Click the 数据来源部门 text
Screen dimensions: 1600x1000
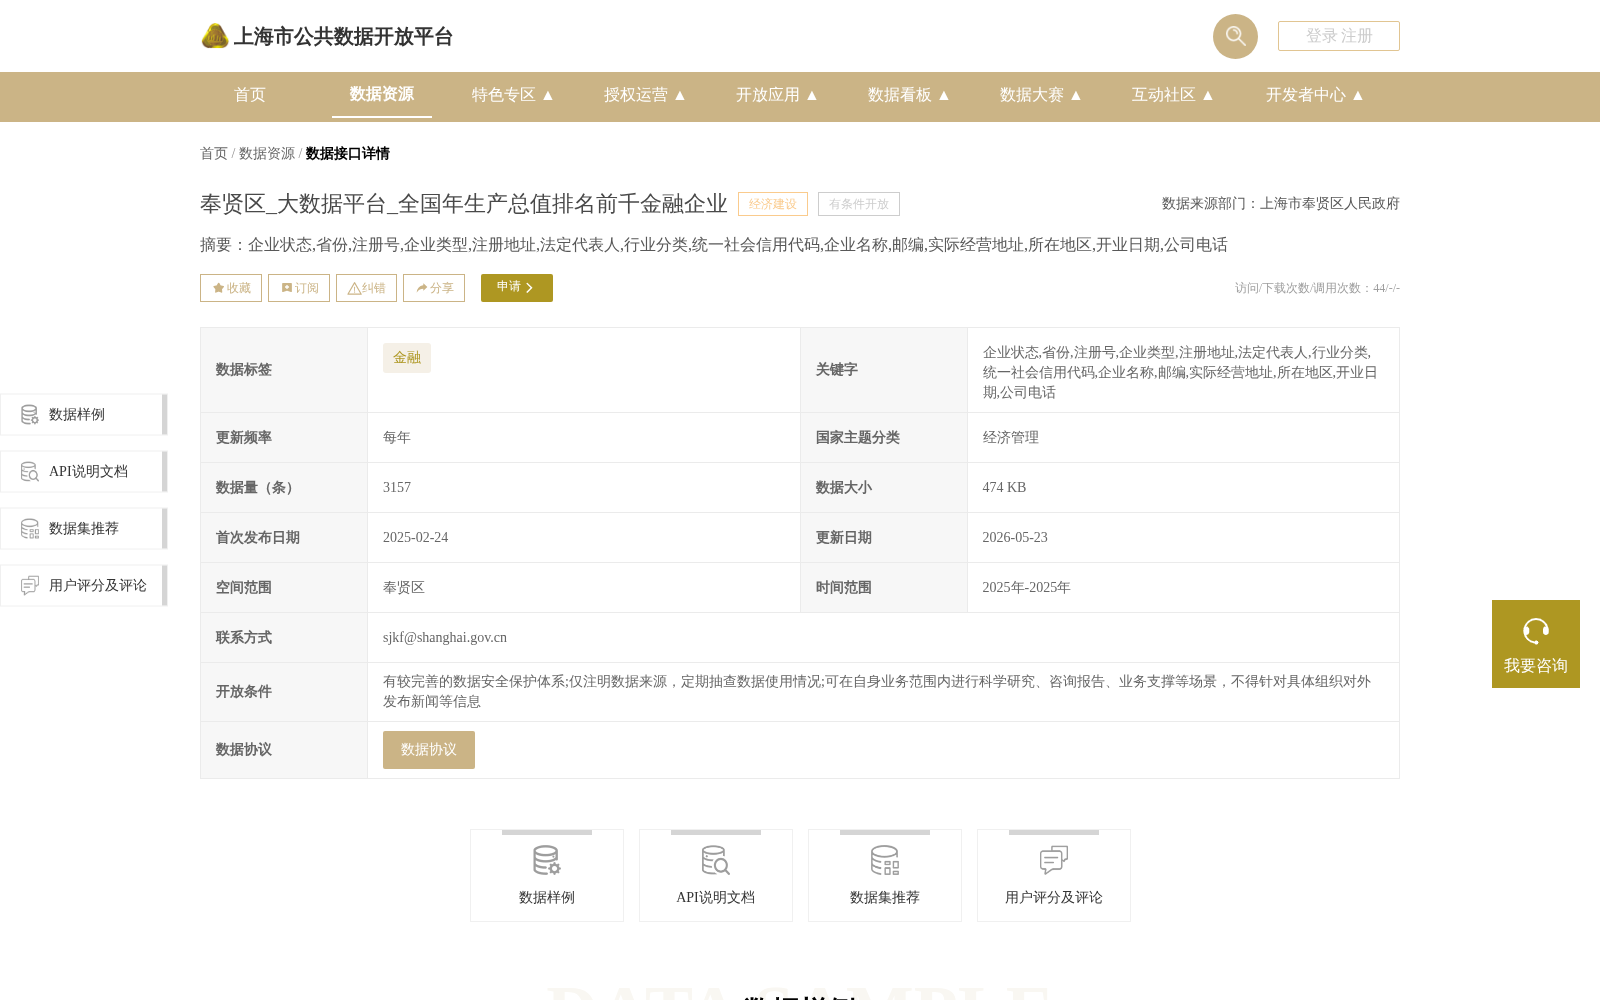(1281, 204)
